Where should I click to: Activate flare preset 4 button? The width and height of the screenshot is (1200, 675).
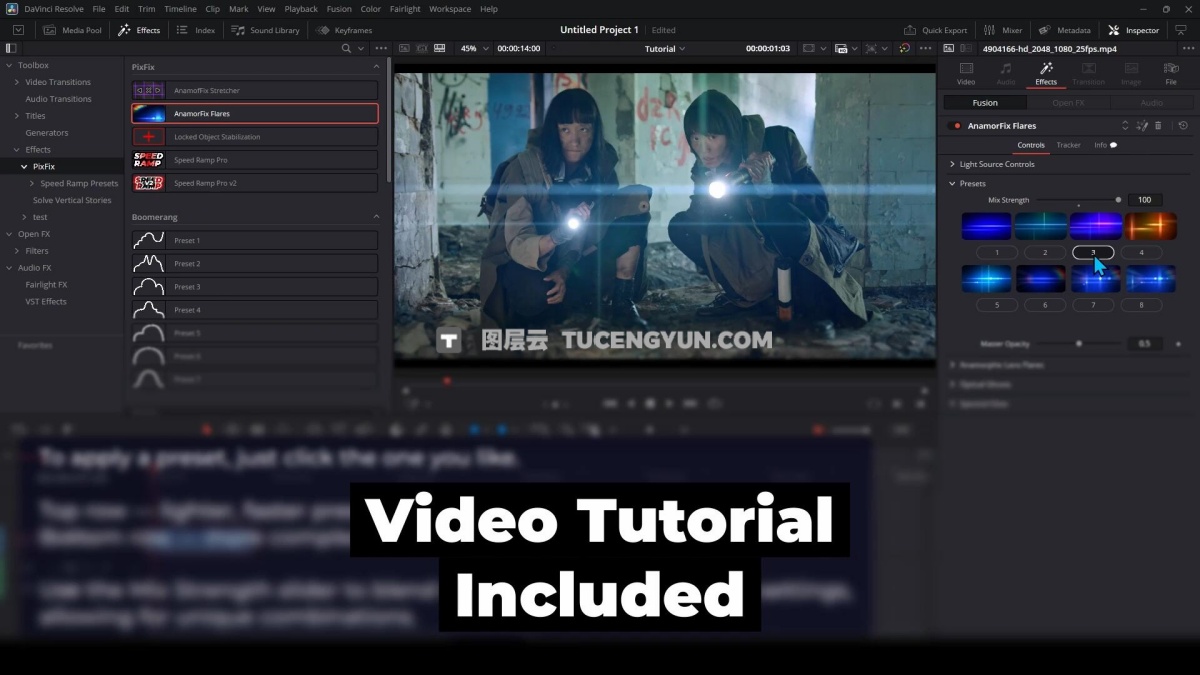1141,253
